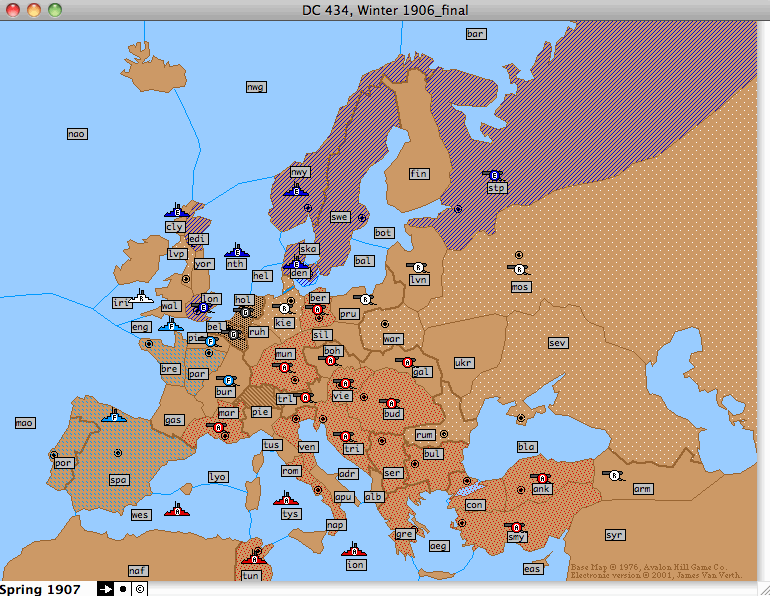Click the 'war' province label
Image resolution: width=770 pixels, height=596 pixels.
392,339
